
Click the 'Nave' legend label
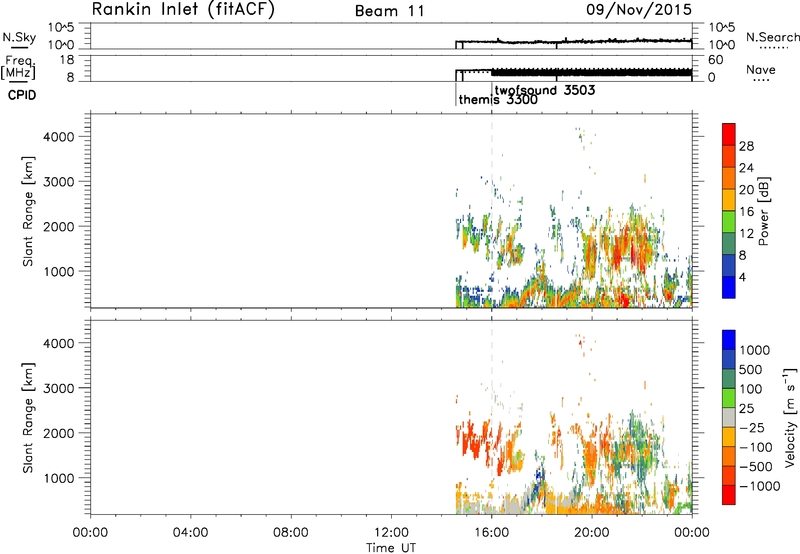(x=761, y=69)
